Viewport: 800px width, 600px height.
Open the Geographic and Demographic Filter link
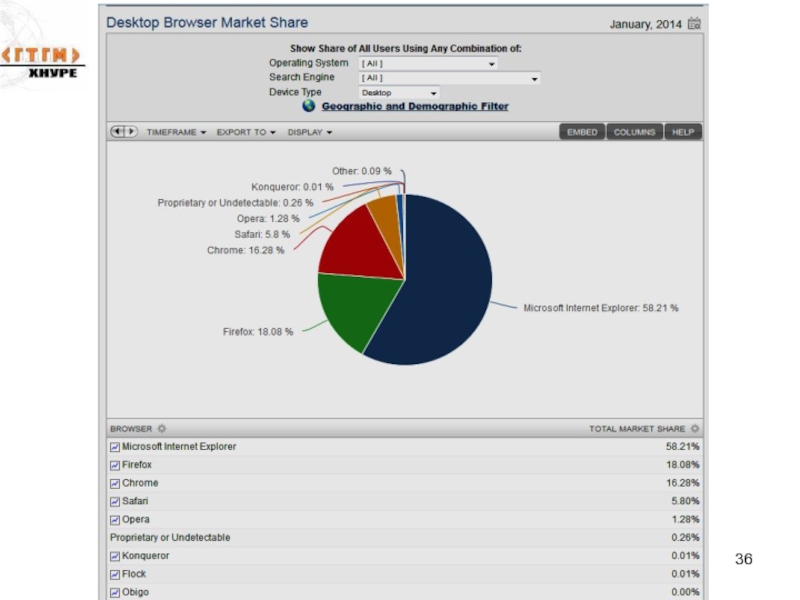tap(414, 106)
